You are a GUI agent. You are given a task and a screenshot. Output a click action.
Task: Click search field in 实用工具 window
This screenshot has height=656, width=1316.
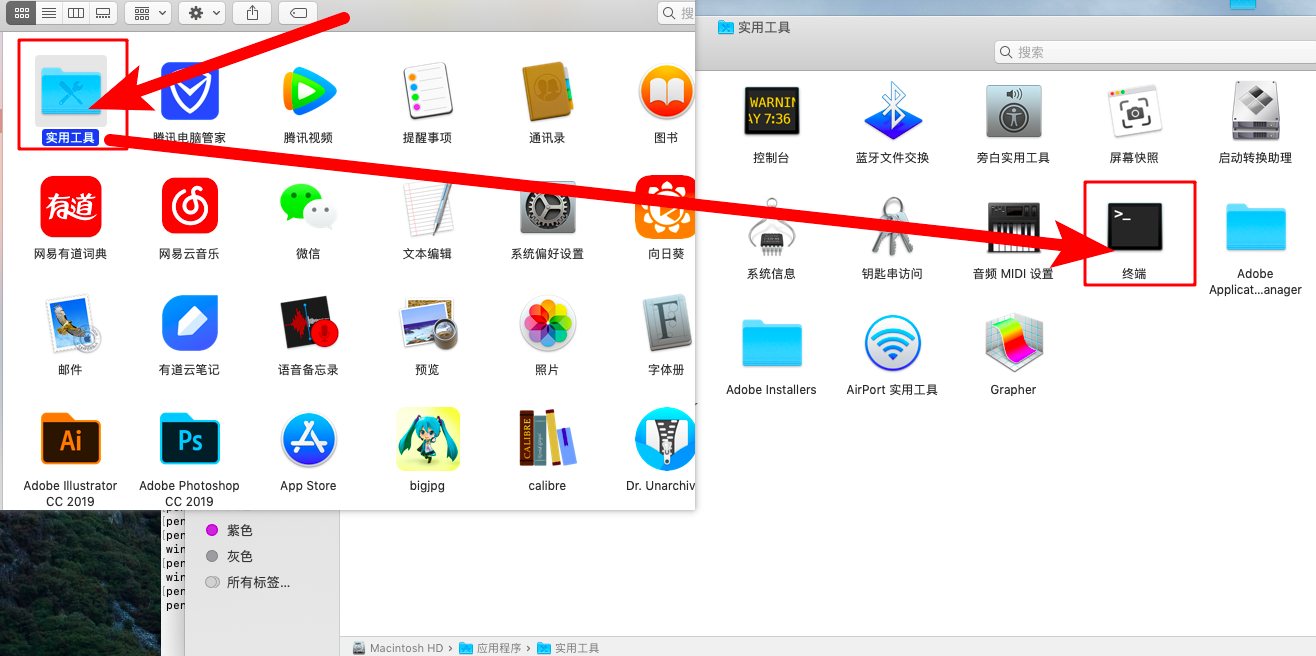(x=1155, y=52)
